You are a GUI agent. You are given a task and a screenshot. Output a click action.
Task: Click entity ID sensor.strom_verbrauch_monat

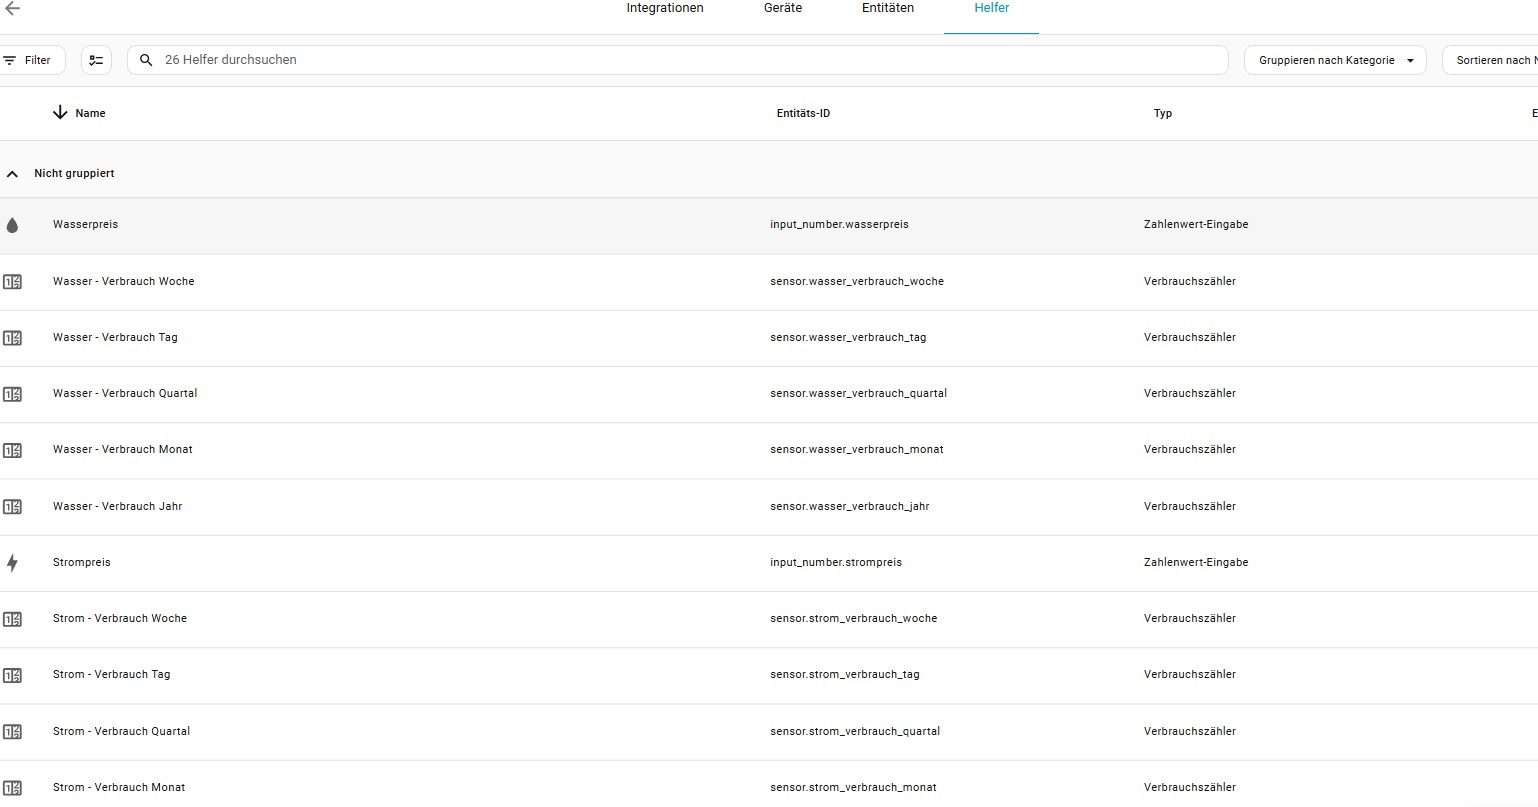click(853, 788)
